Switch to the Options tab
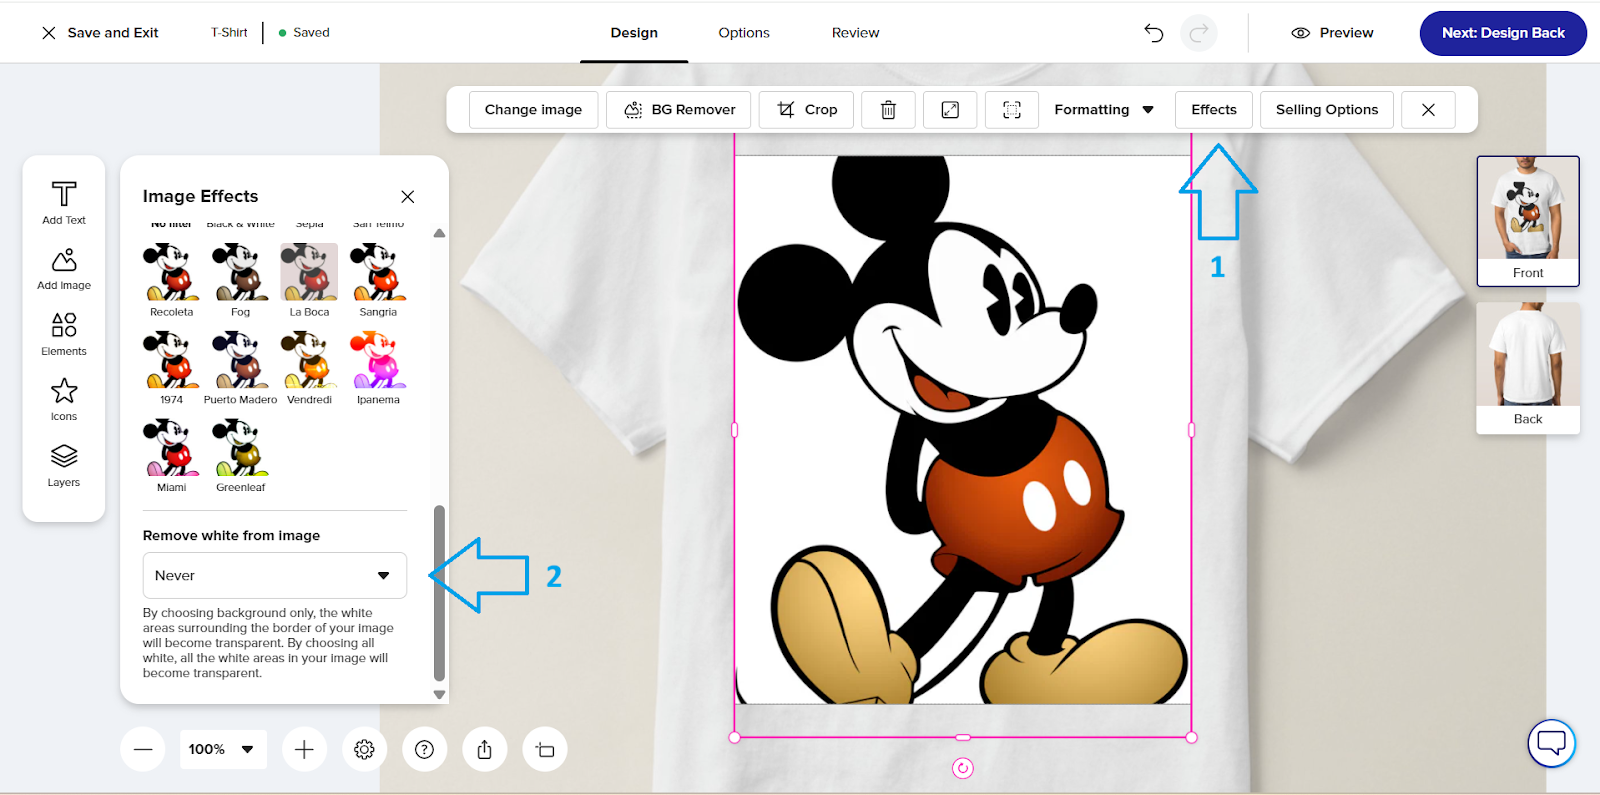 pyautogui.click(x=744, y=33)
